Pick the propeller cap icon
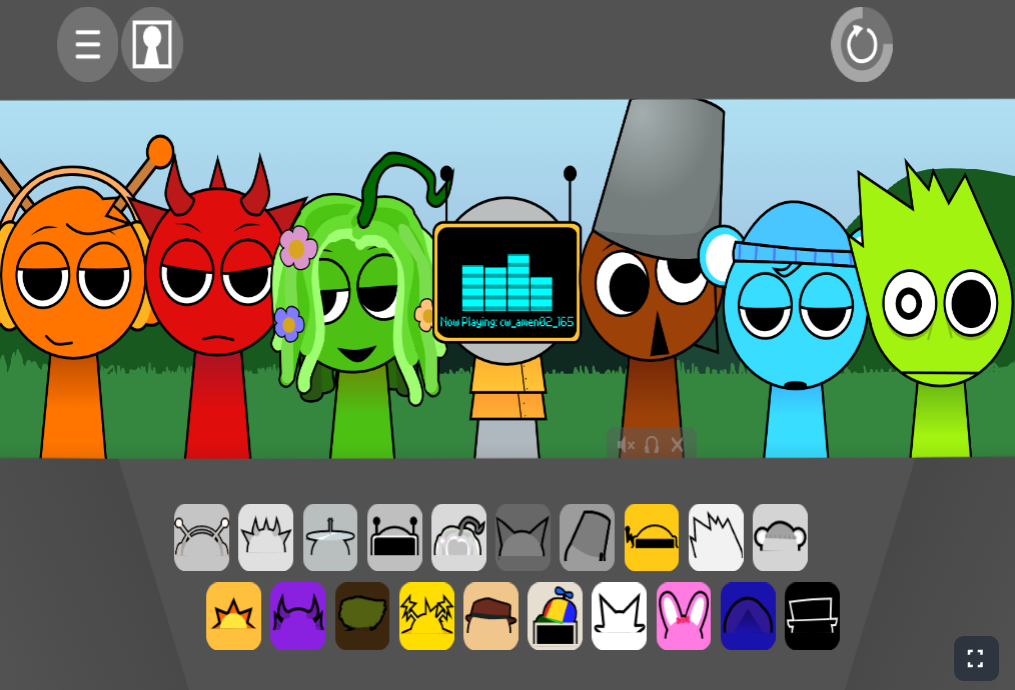This screenshot has height=690, width=1015. [555, 616]
